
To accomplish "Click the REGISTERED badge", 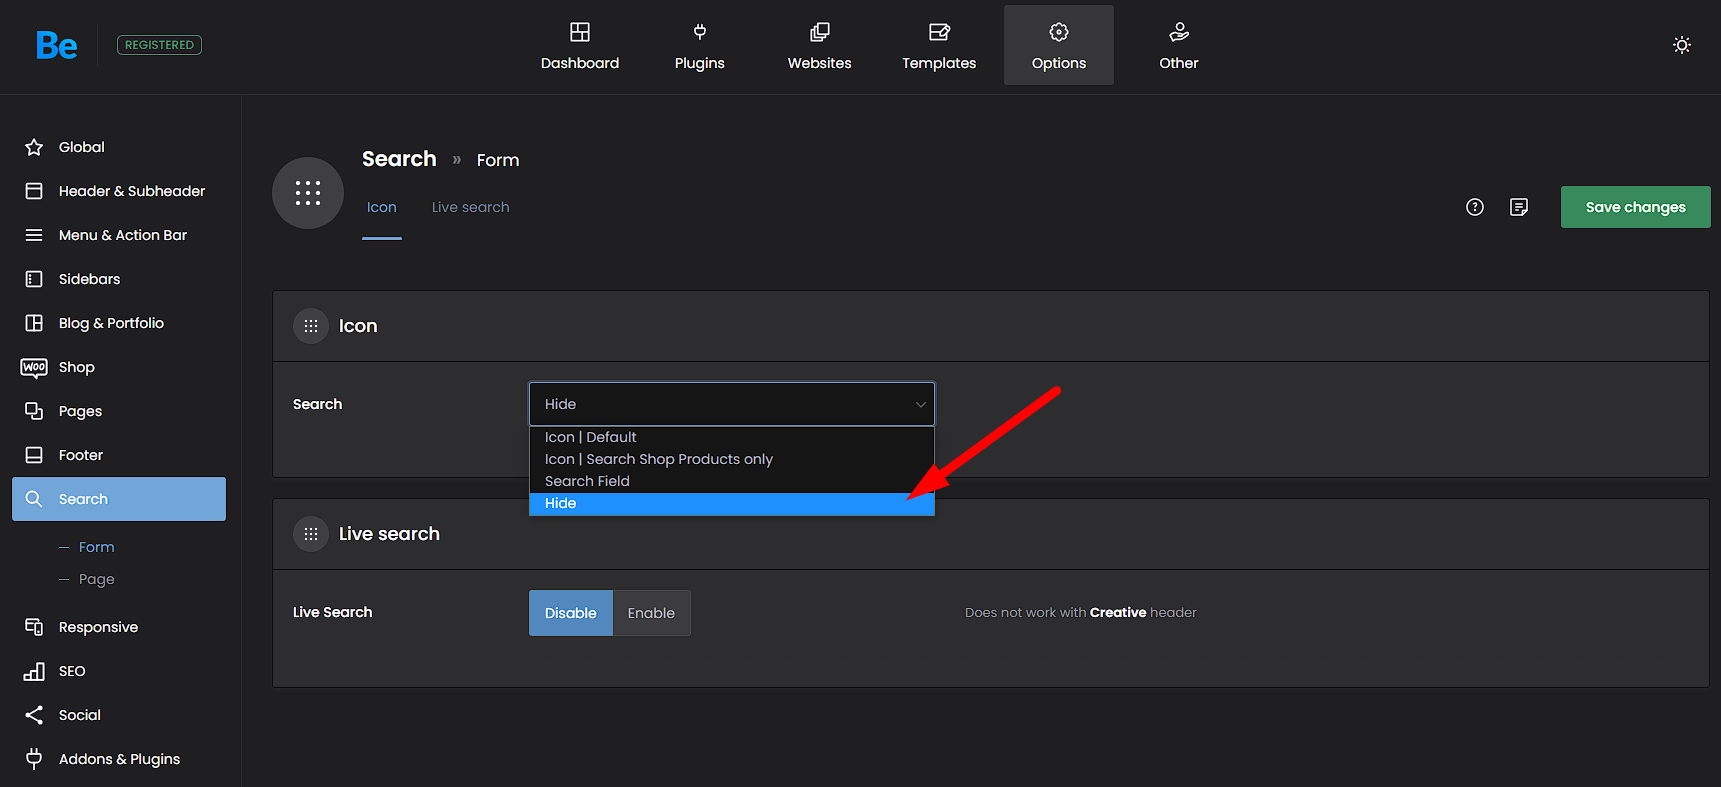I will click(x=160, y=45).
